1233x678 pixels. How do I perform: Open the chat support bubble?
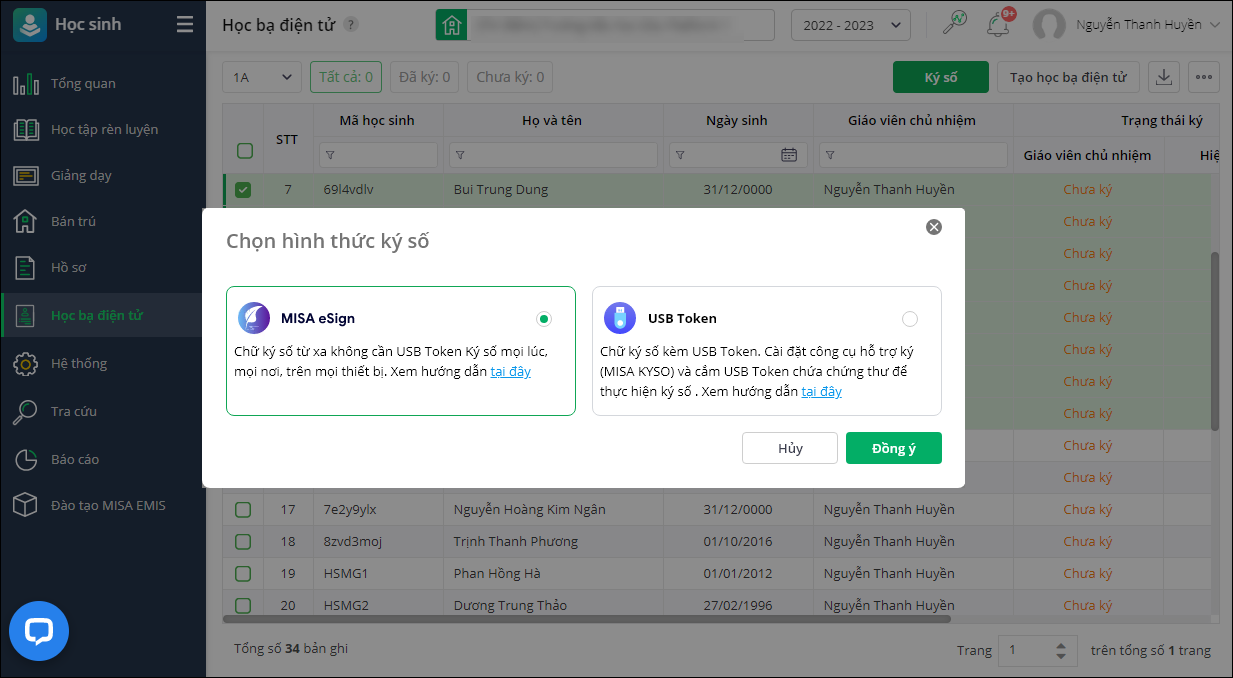coord(39,631)
